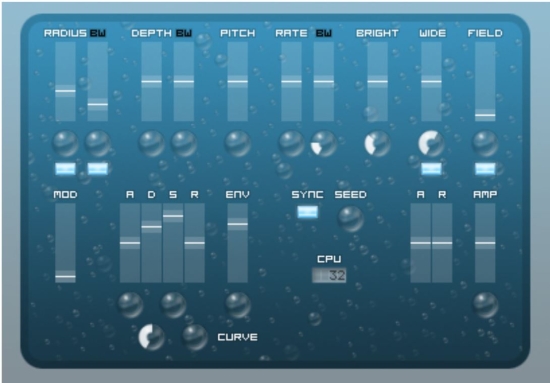Adjust the DEPTH BW slider
550x383 pixels.
pos(184,81)
